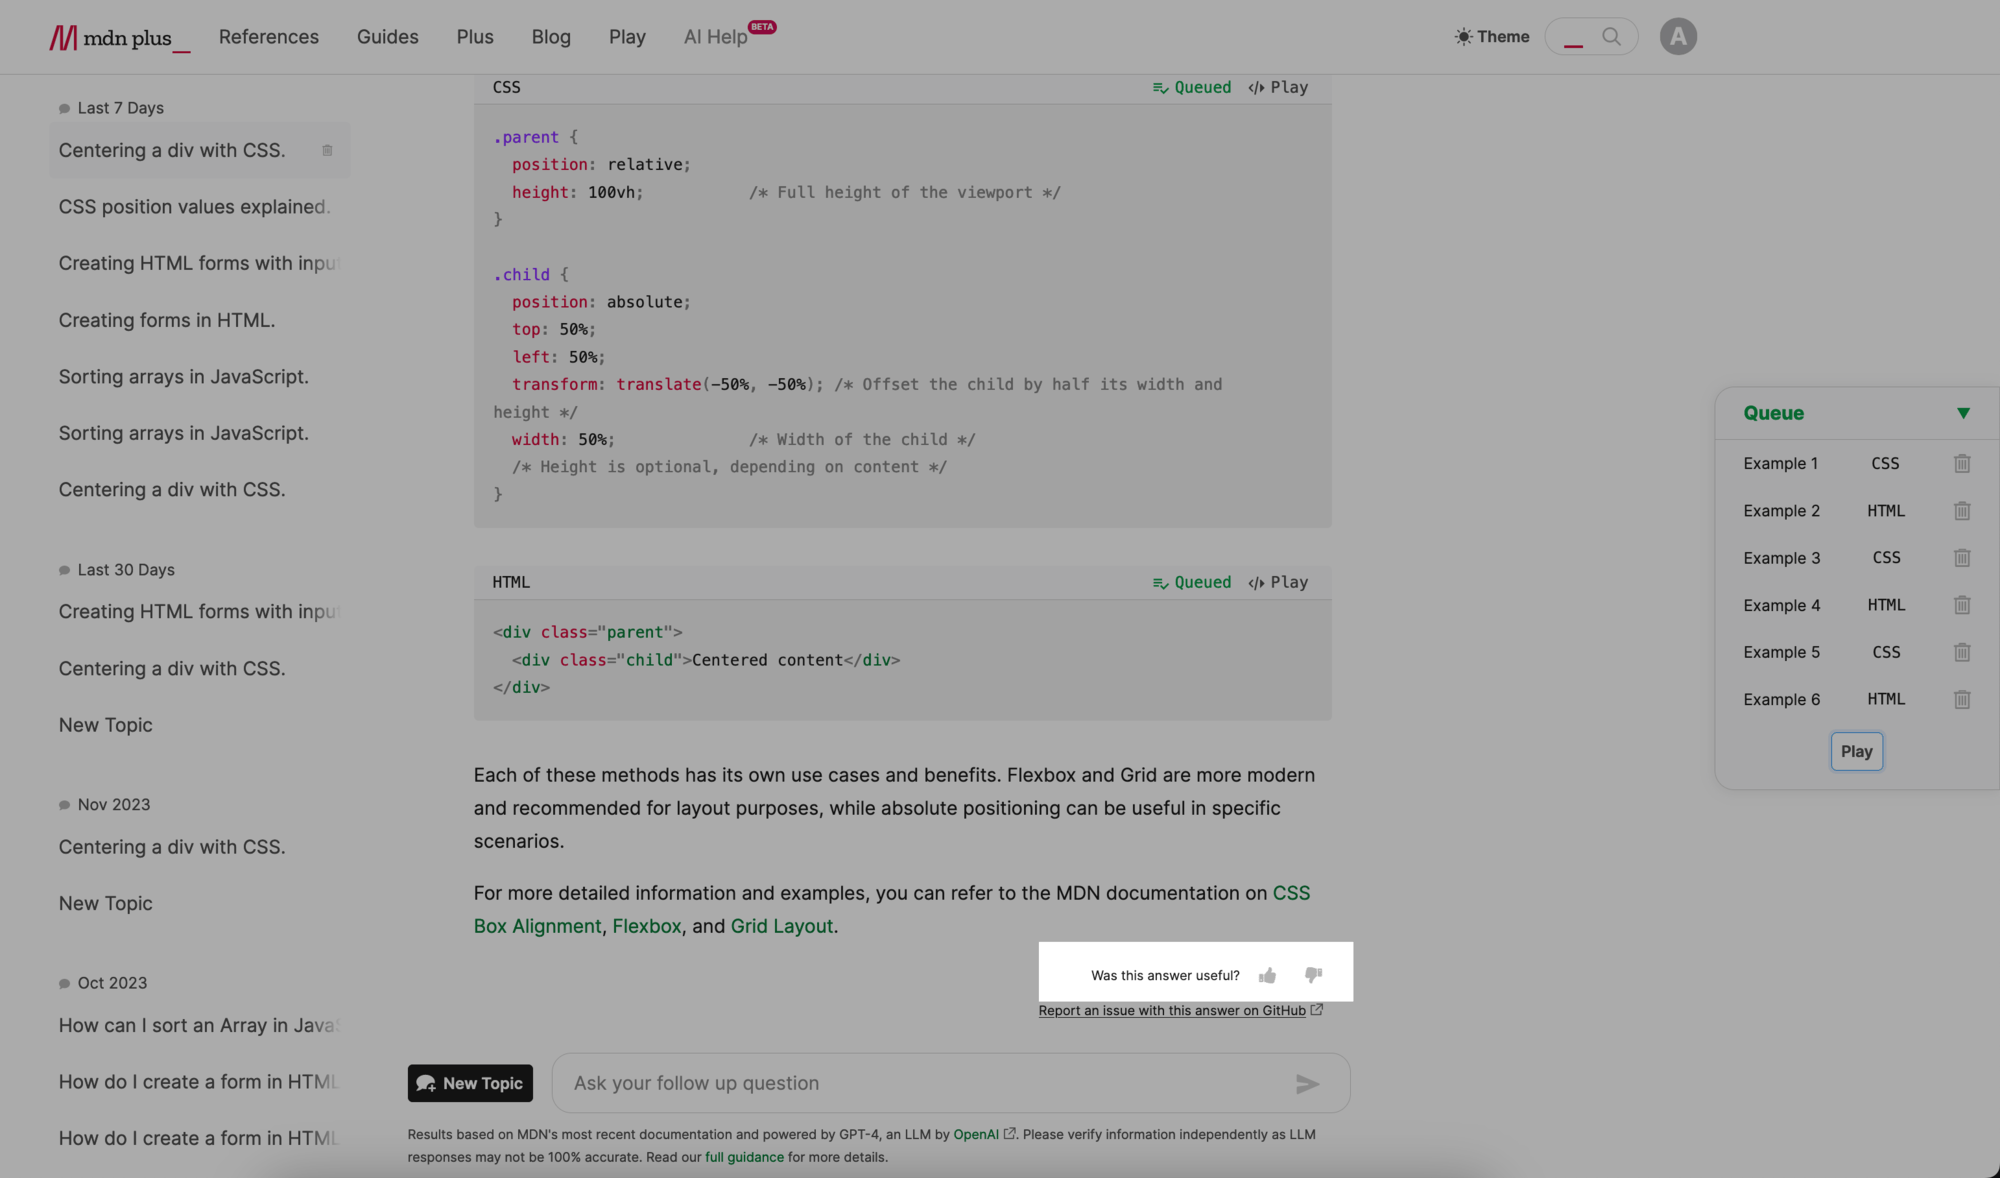Open the References navigation menu
The image size is (2000, 1178).
click(x=268, y=37)
